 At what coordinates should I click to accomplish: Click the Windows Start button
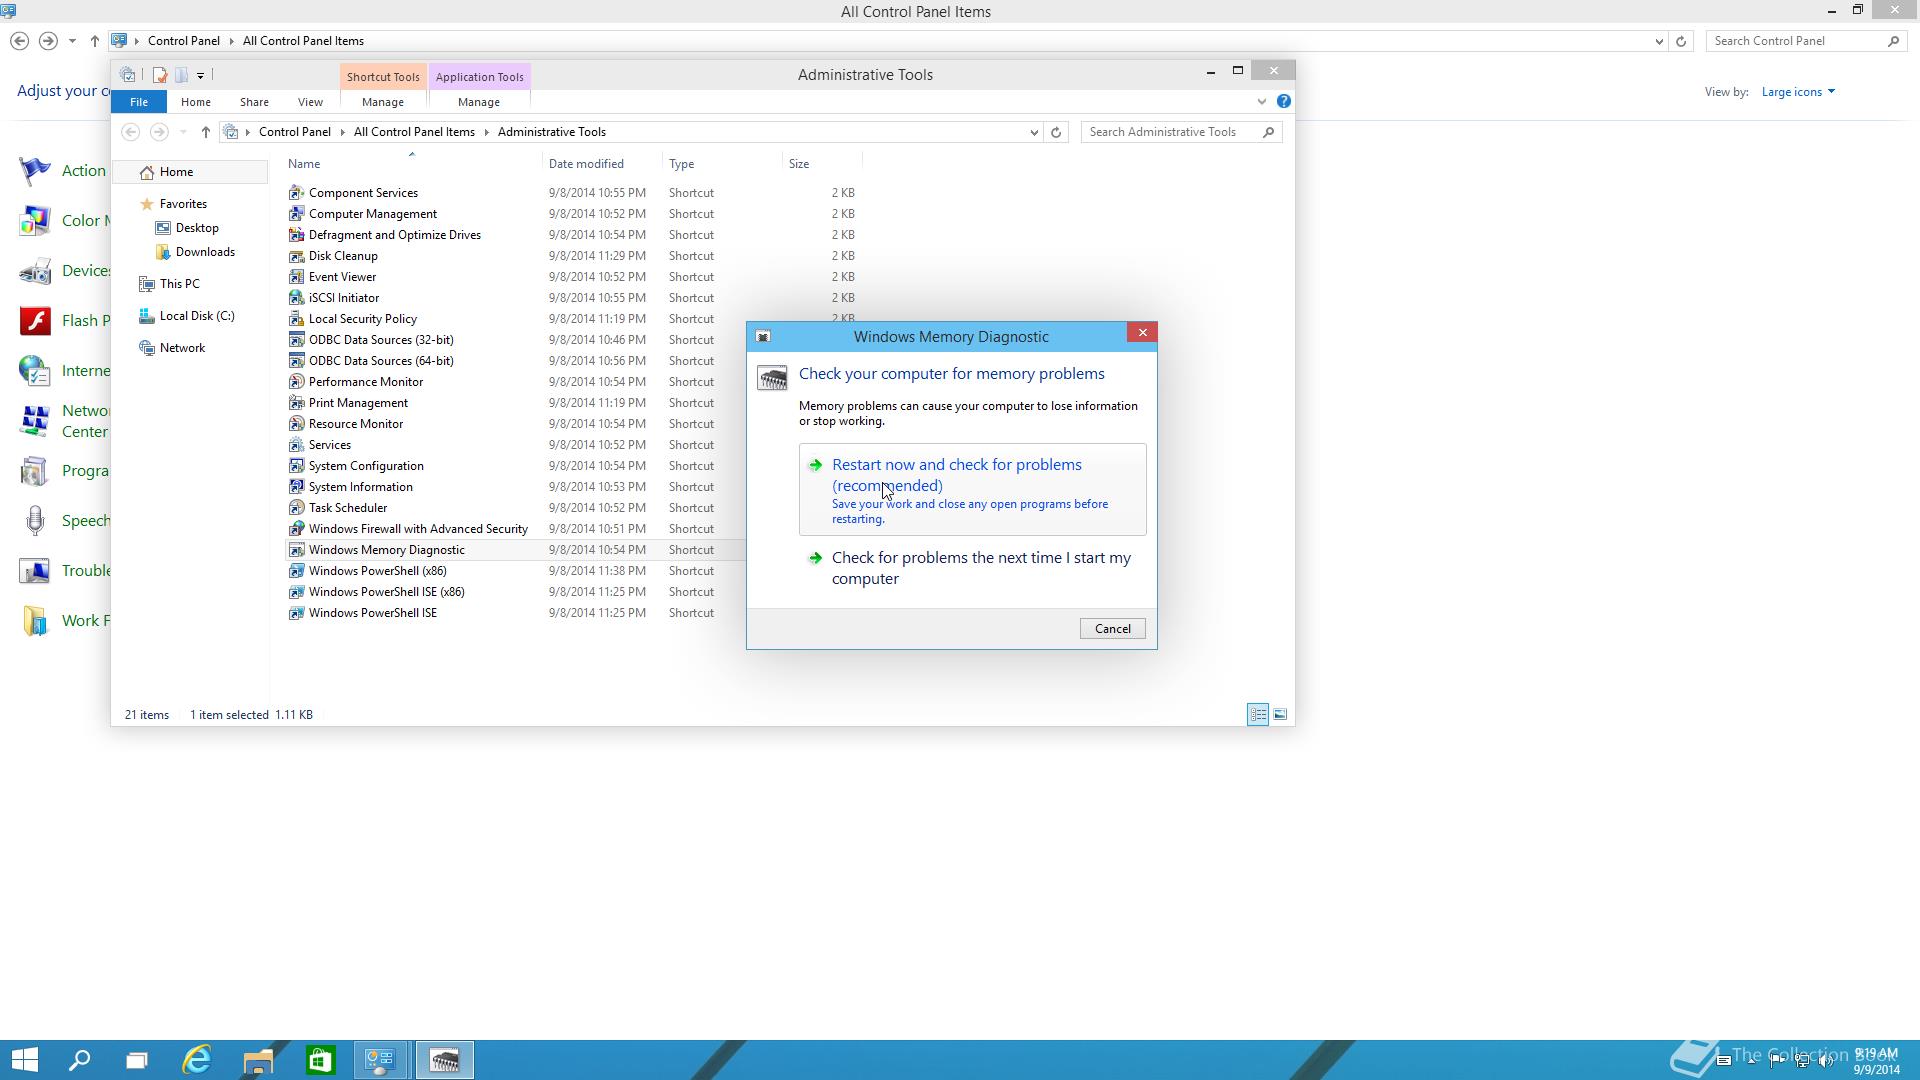tap(25, 1060)
